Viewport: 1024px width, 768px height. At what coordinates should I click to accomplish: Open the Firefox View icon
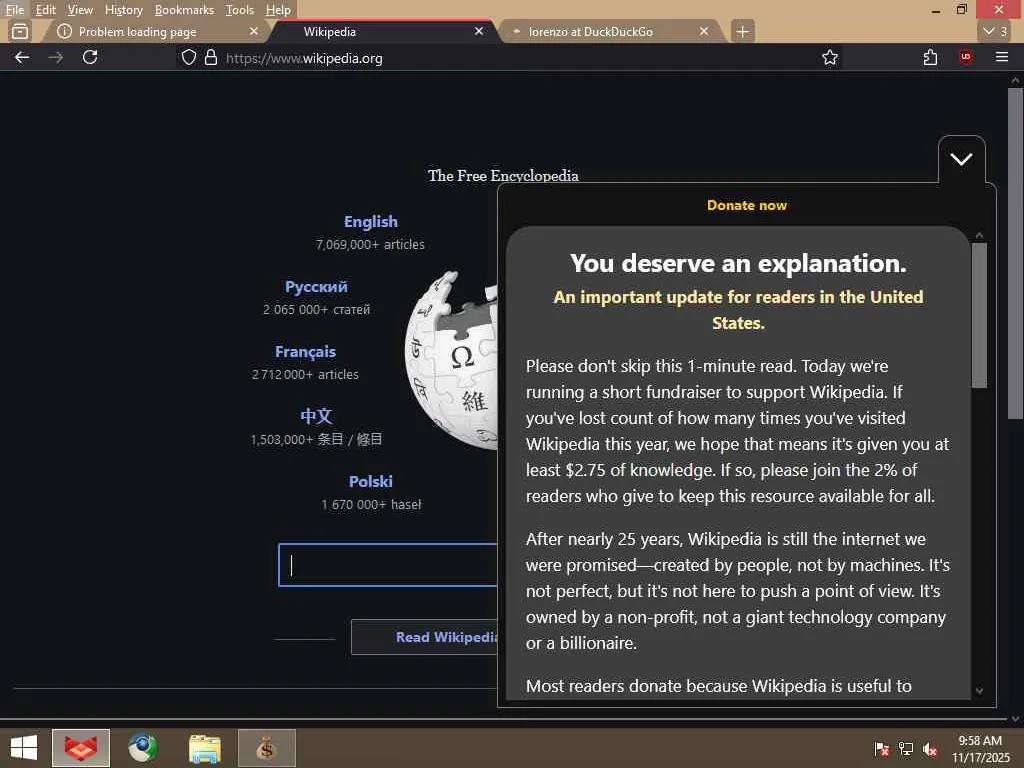20,31
